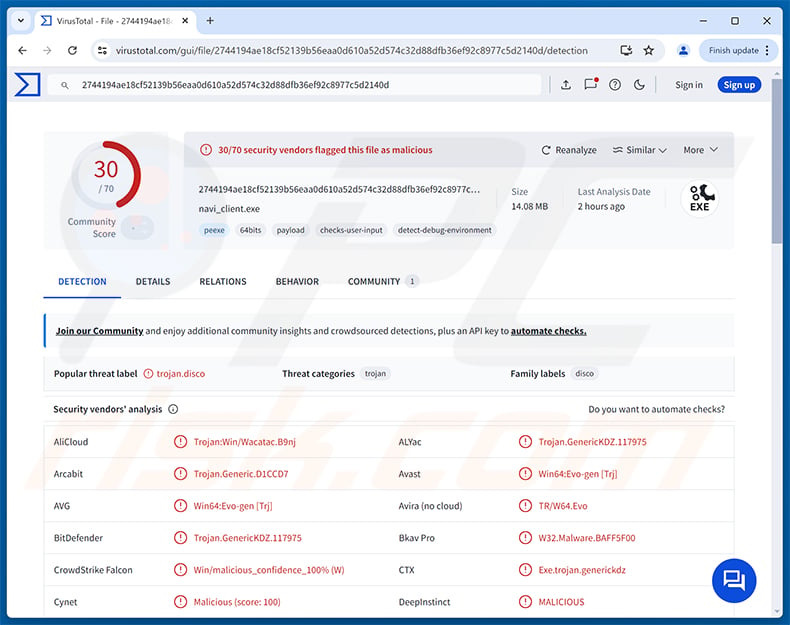This screenshot has height=625, width=790.
Task: Click W32.Malware.BAFF5F00 detection text
Action: point(587,538)
